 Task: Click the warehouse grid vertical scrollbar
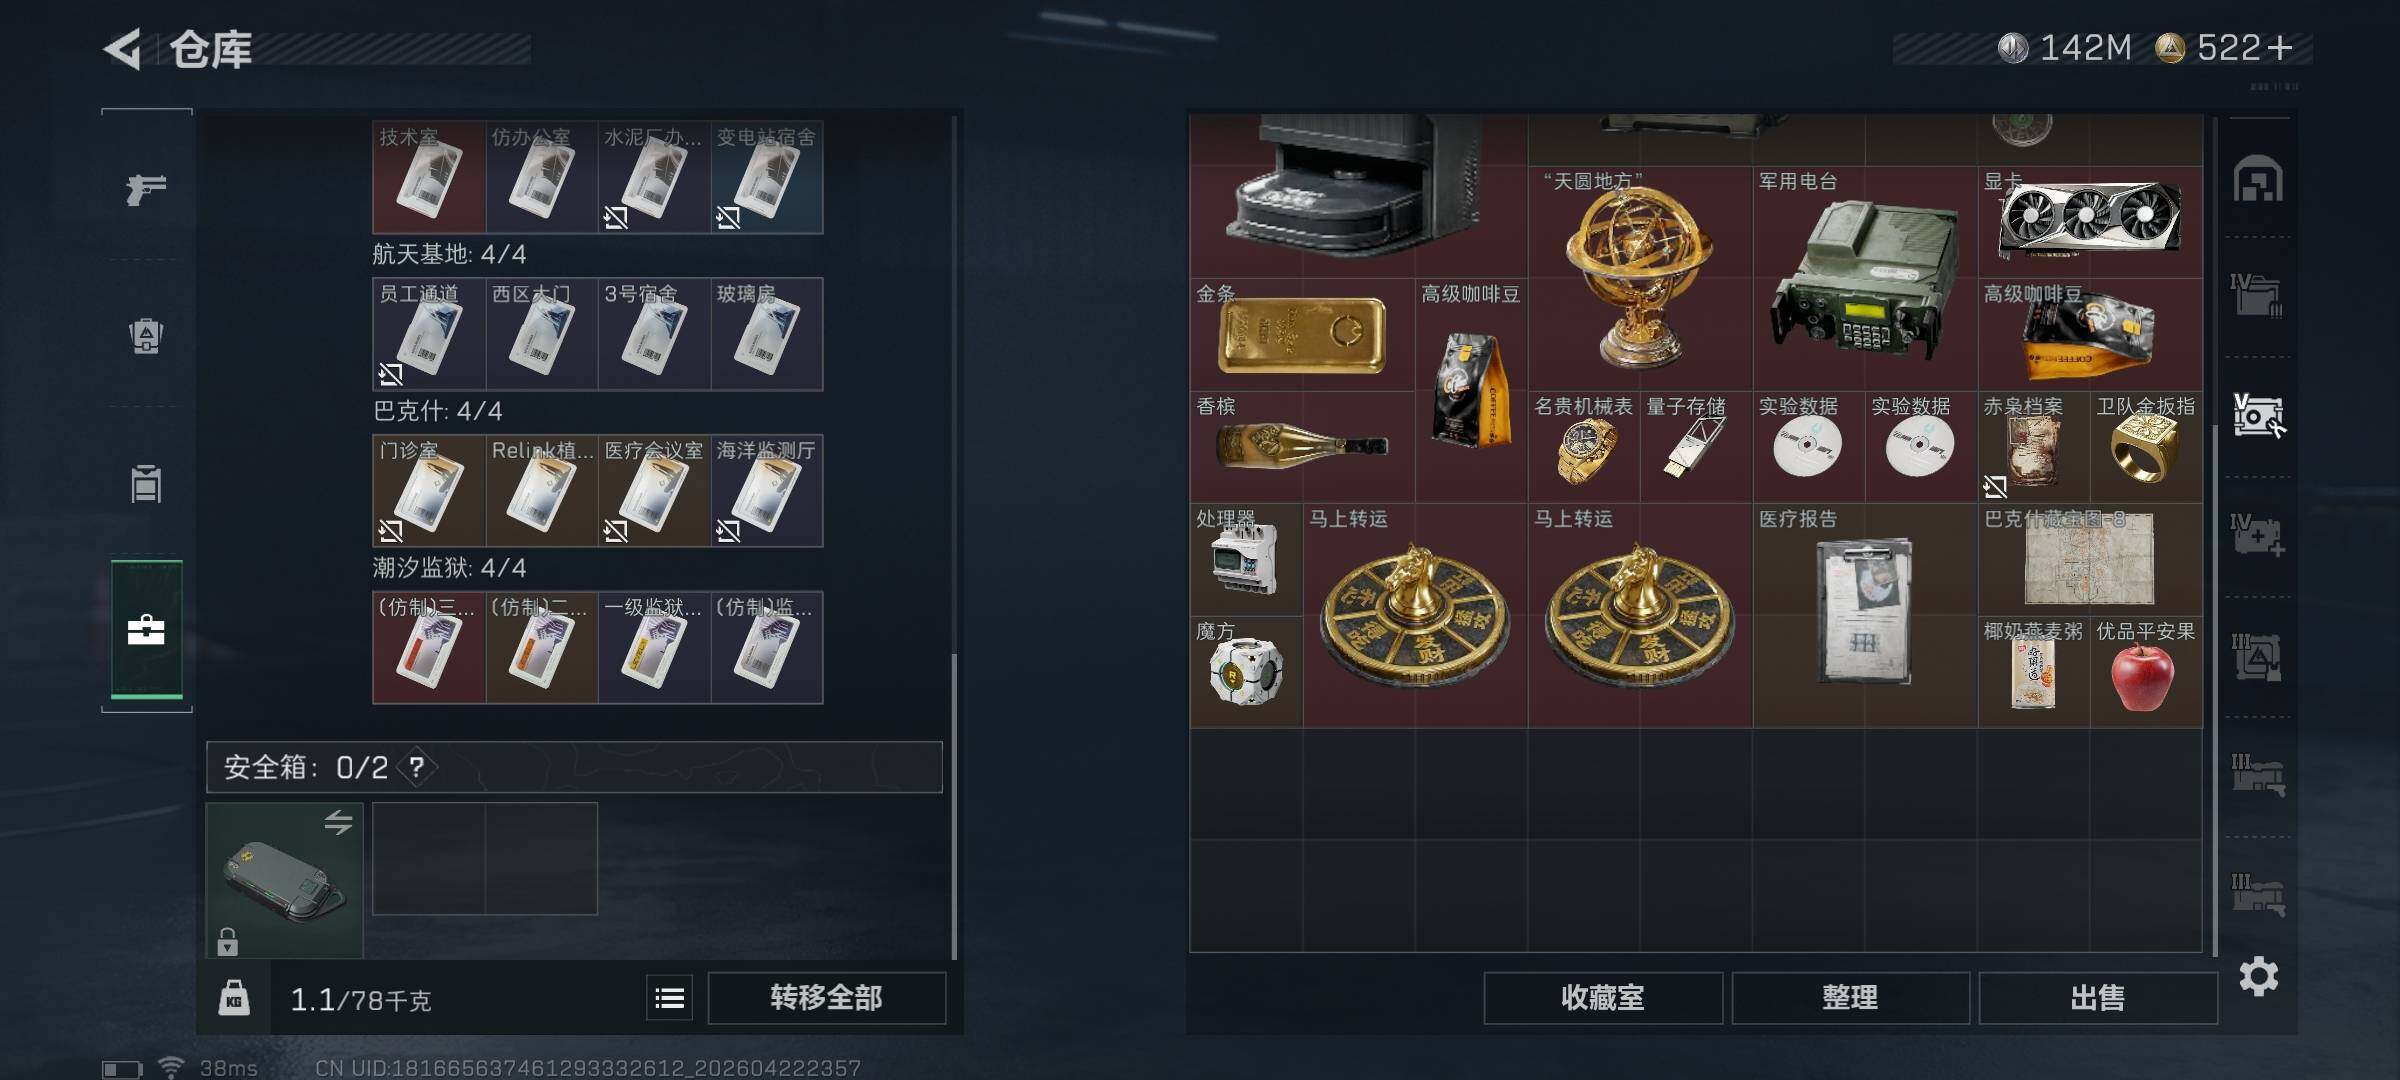2216,535
